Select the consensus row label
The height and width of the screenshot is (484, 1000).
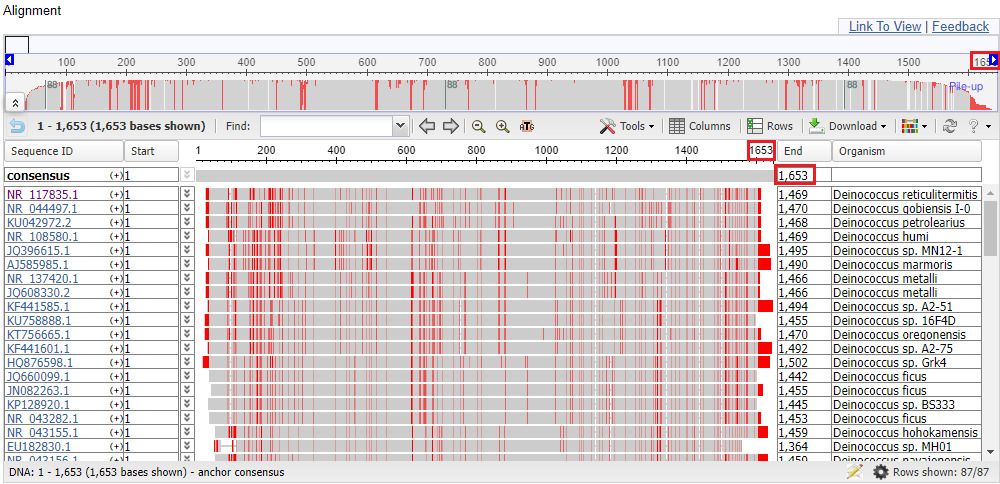(x=38, y=175)
